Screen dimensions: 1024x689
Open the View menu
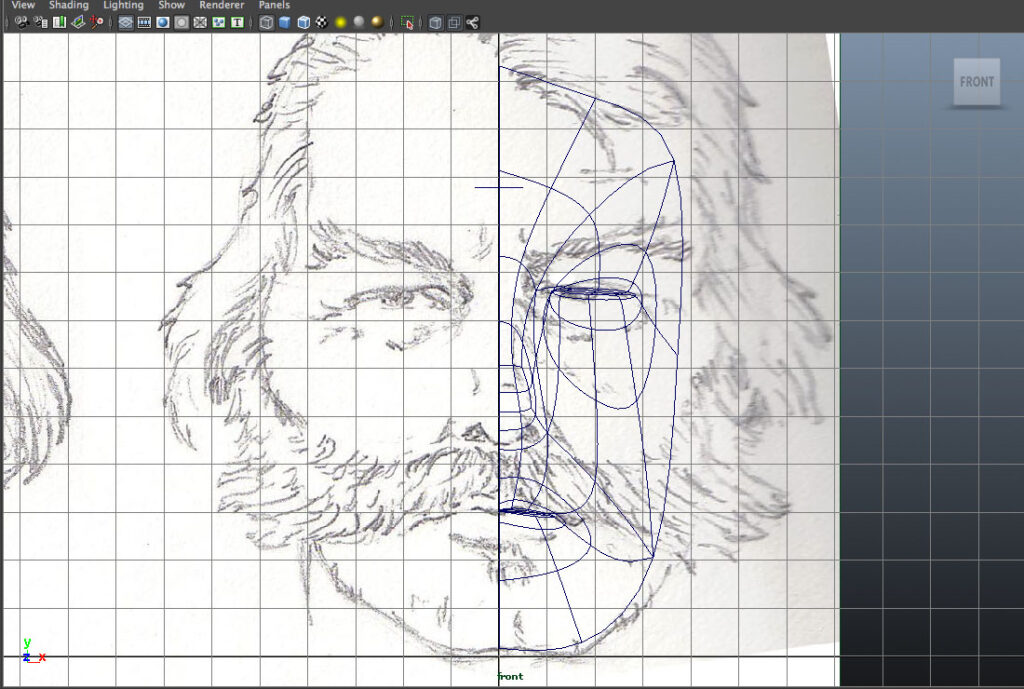(23, 5)
